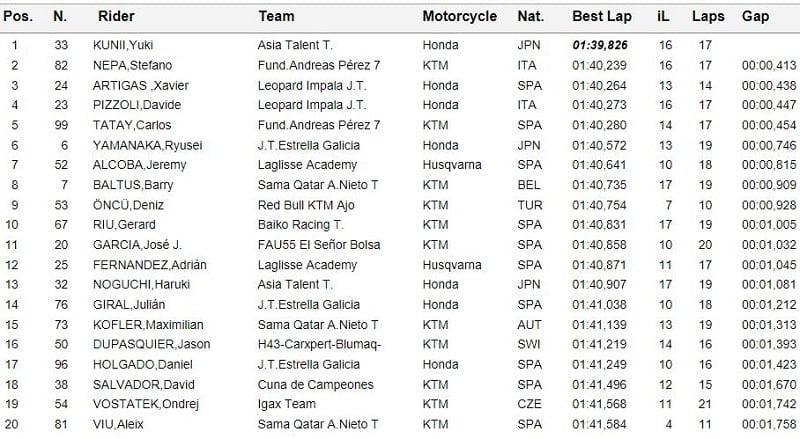Click the Team column header
This screenshot has width=800, height=439.
pos(276,17)
